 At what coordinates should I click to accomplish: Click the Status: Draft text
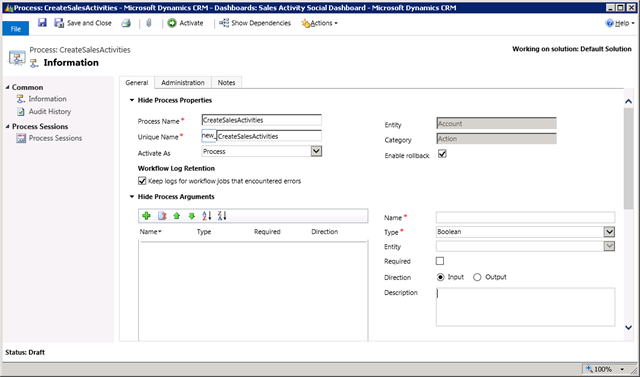(25, 352)
